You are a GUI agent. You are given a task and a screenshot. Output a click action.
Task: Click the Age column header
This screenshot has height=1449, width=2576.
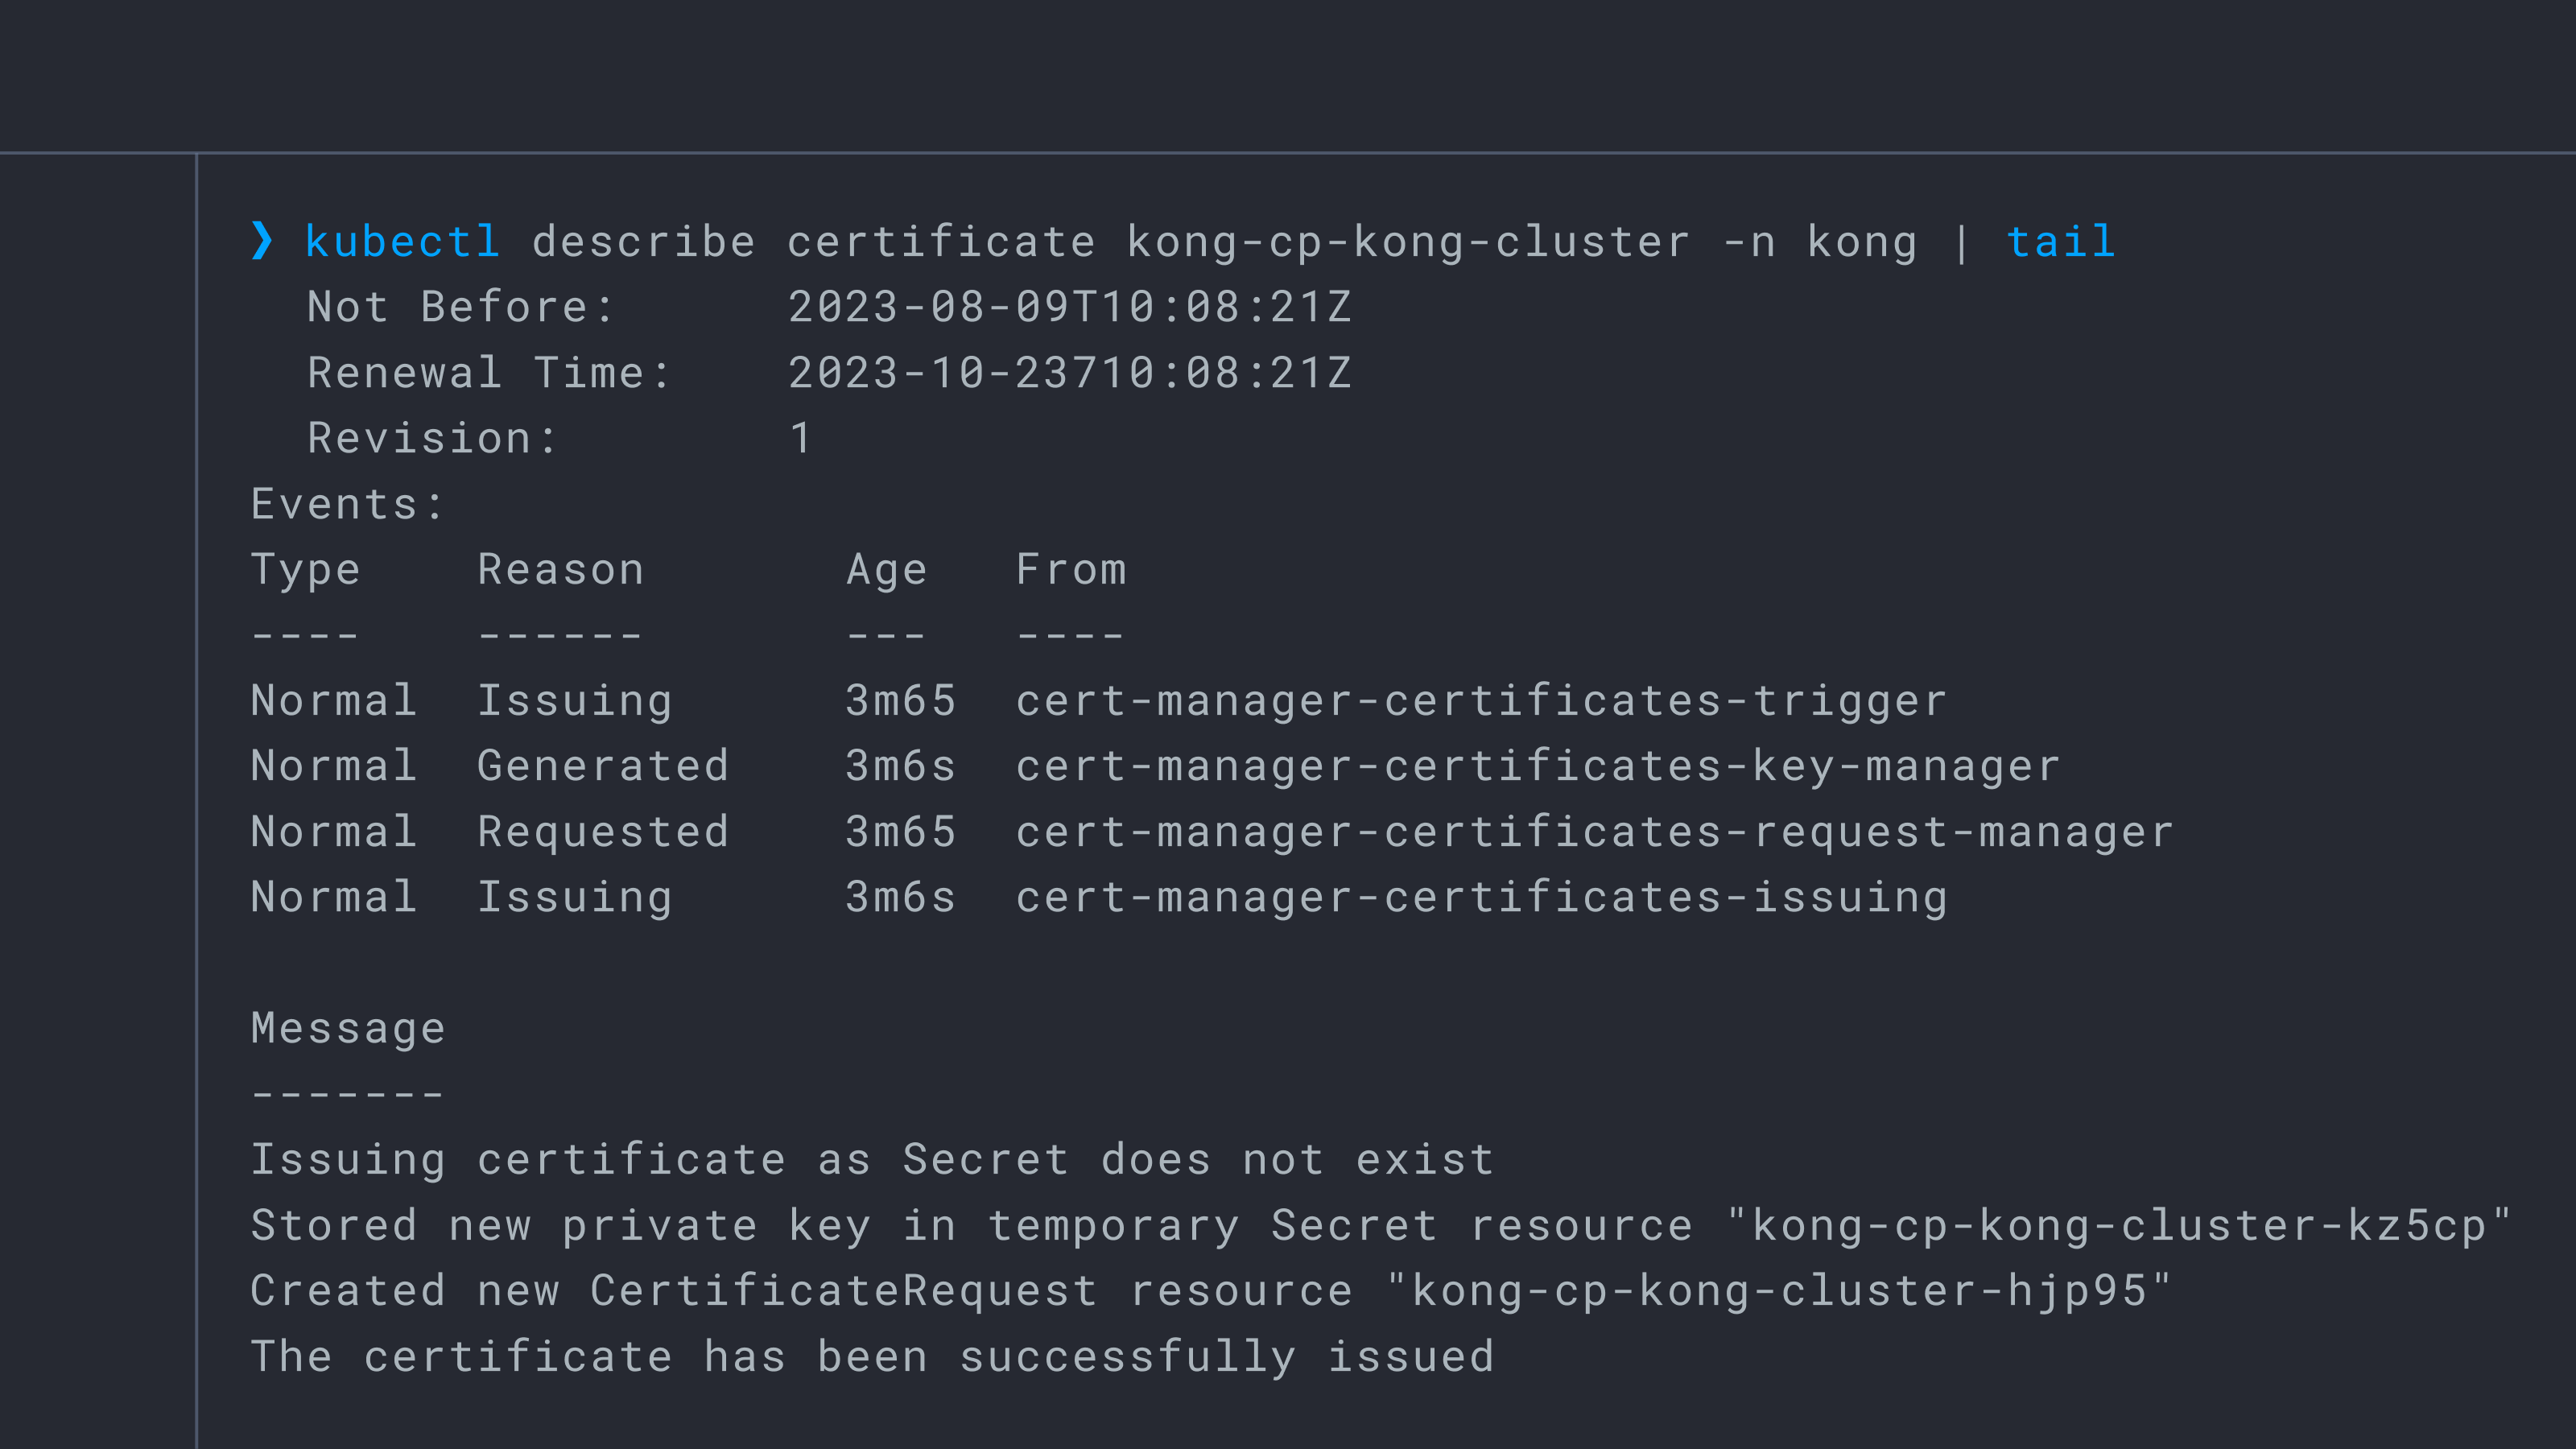[886, 570]
